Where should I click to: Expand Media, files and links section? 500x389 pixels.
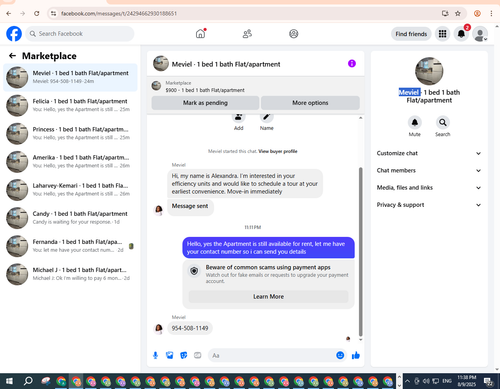point(429,188)
